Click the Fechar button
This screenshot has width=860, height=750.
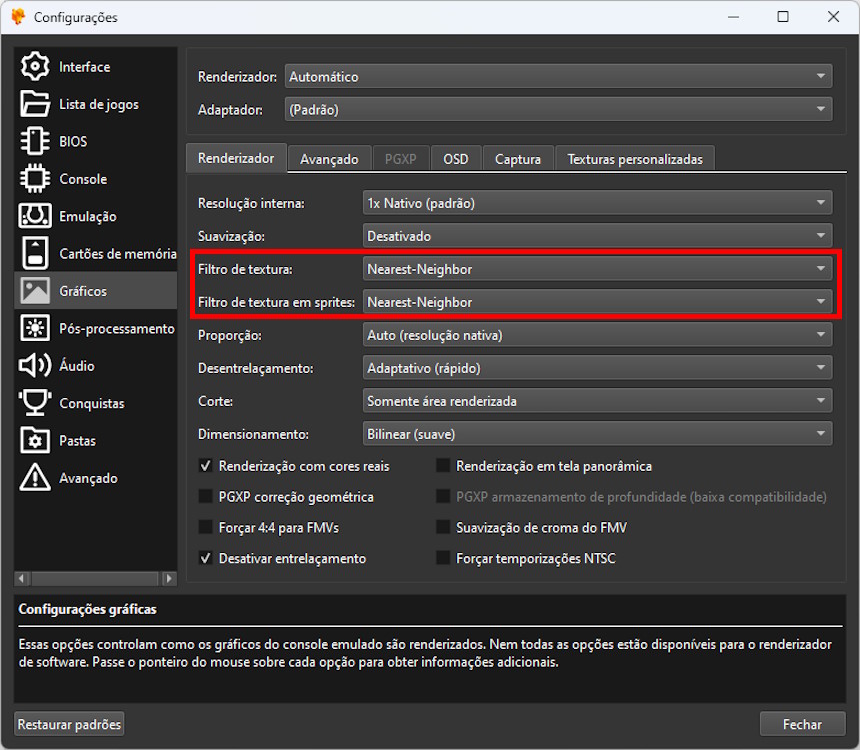802,724
